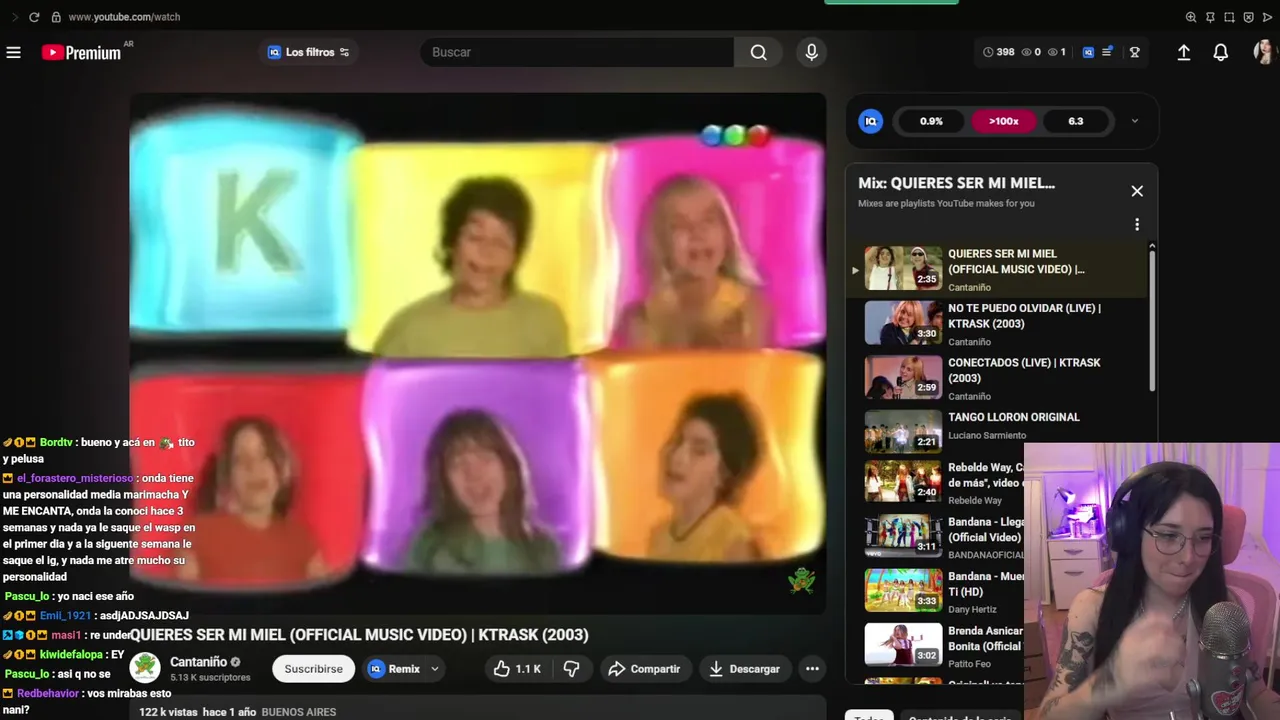
Task: Click the eye icon showing 0 in extension bar
Action: pos(1031,52)
